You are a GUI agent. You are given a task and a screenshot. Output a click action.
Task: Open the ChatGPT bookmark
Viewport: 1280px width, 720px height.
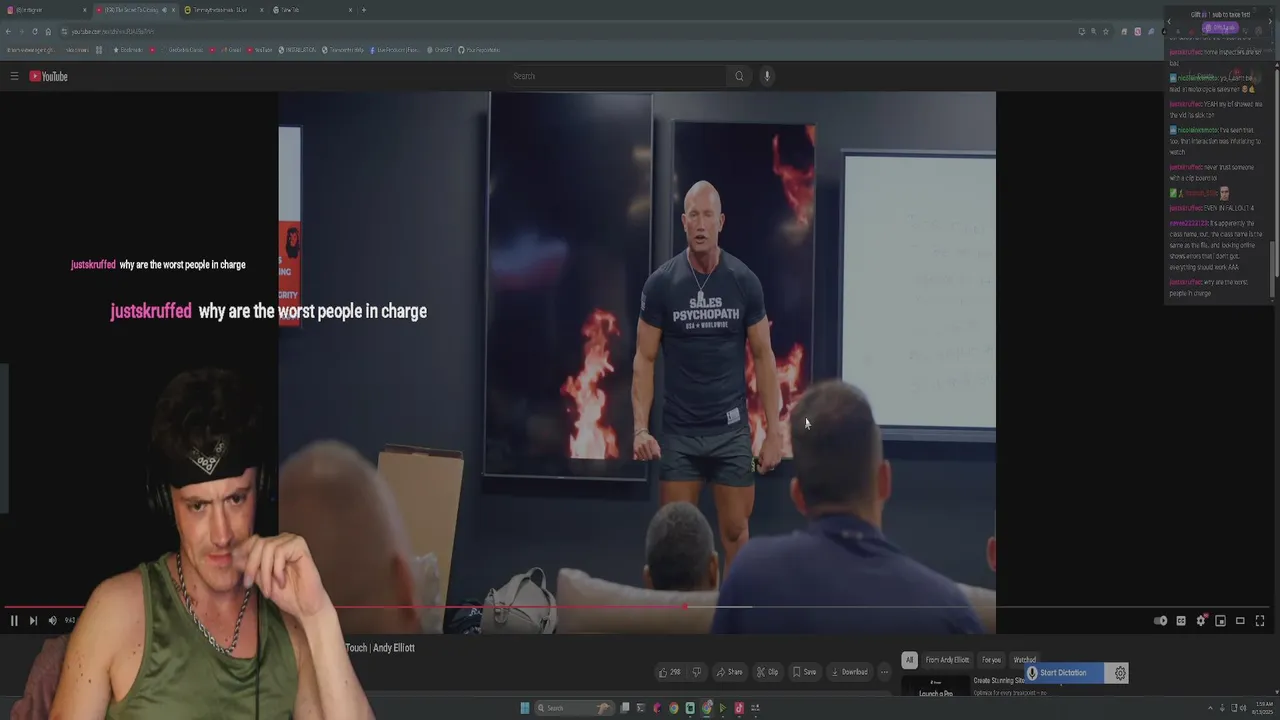(439, 50)
